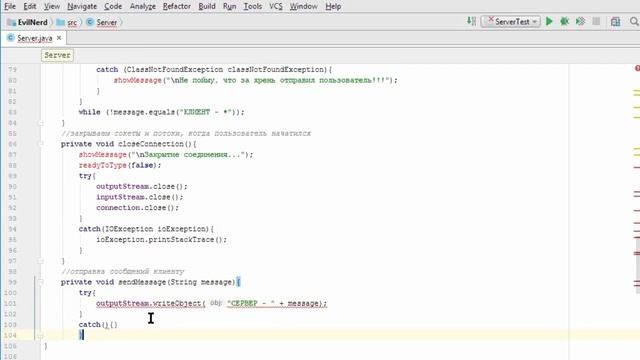Open the ServerTest run configuration dropdown
Viewport: 640px width, 360px height.
pyautogui.click(x=511, y=22)
